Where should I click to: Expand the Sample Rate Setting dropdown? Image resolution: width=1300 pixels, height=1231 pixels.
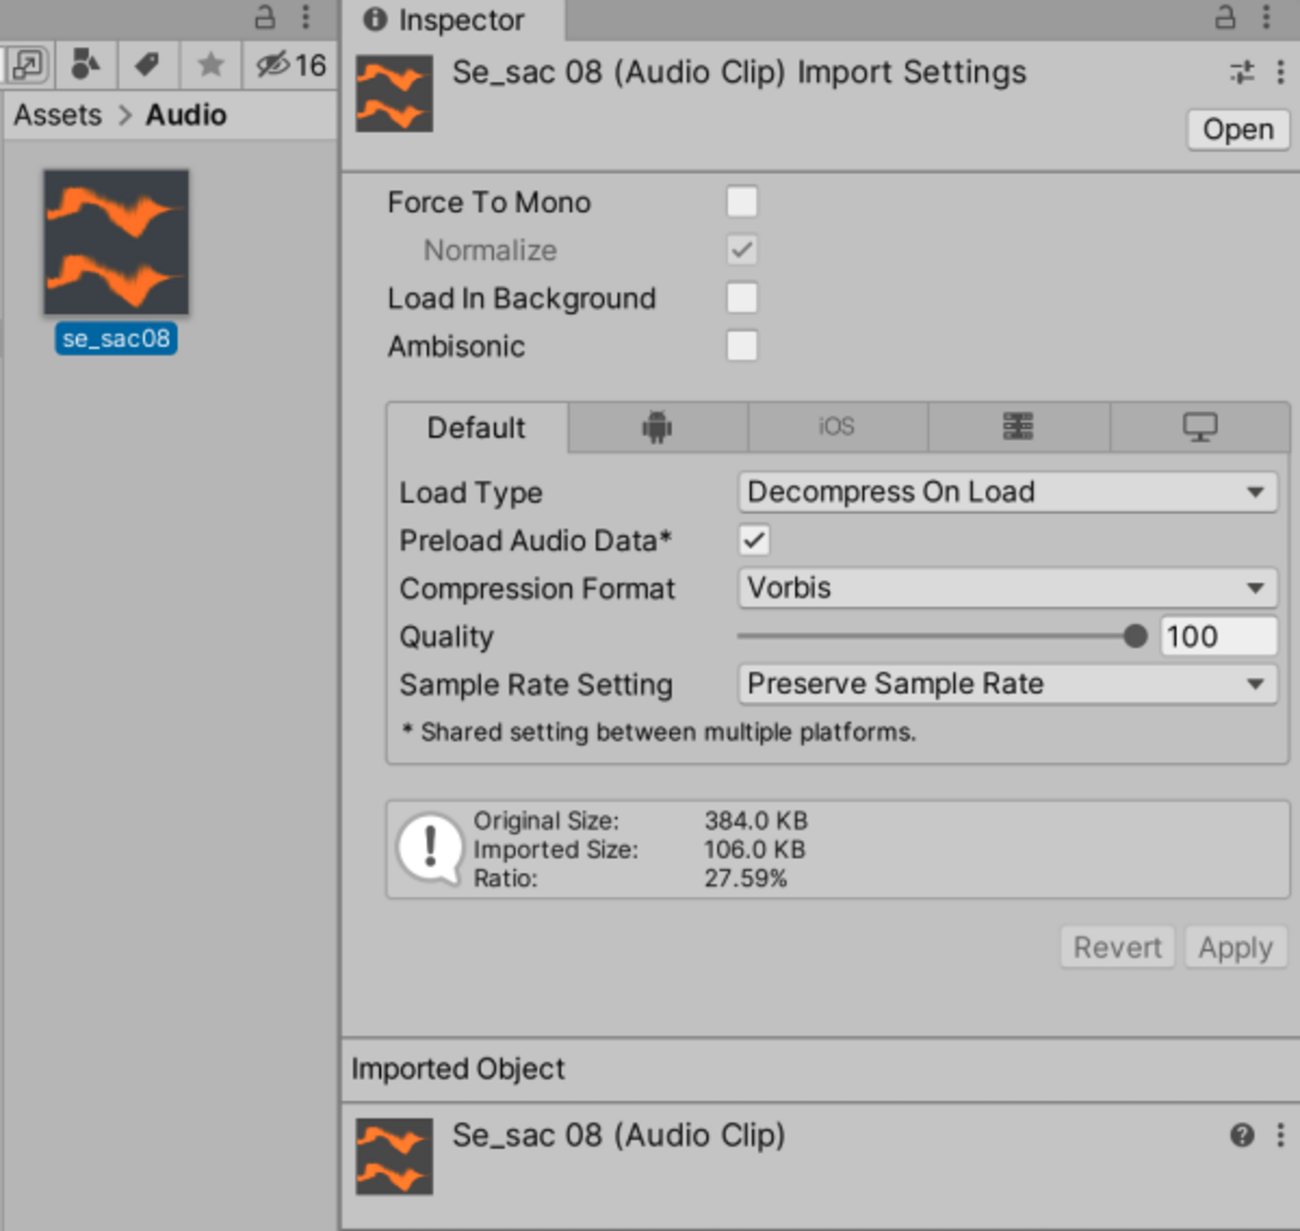[1006, 684]
